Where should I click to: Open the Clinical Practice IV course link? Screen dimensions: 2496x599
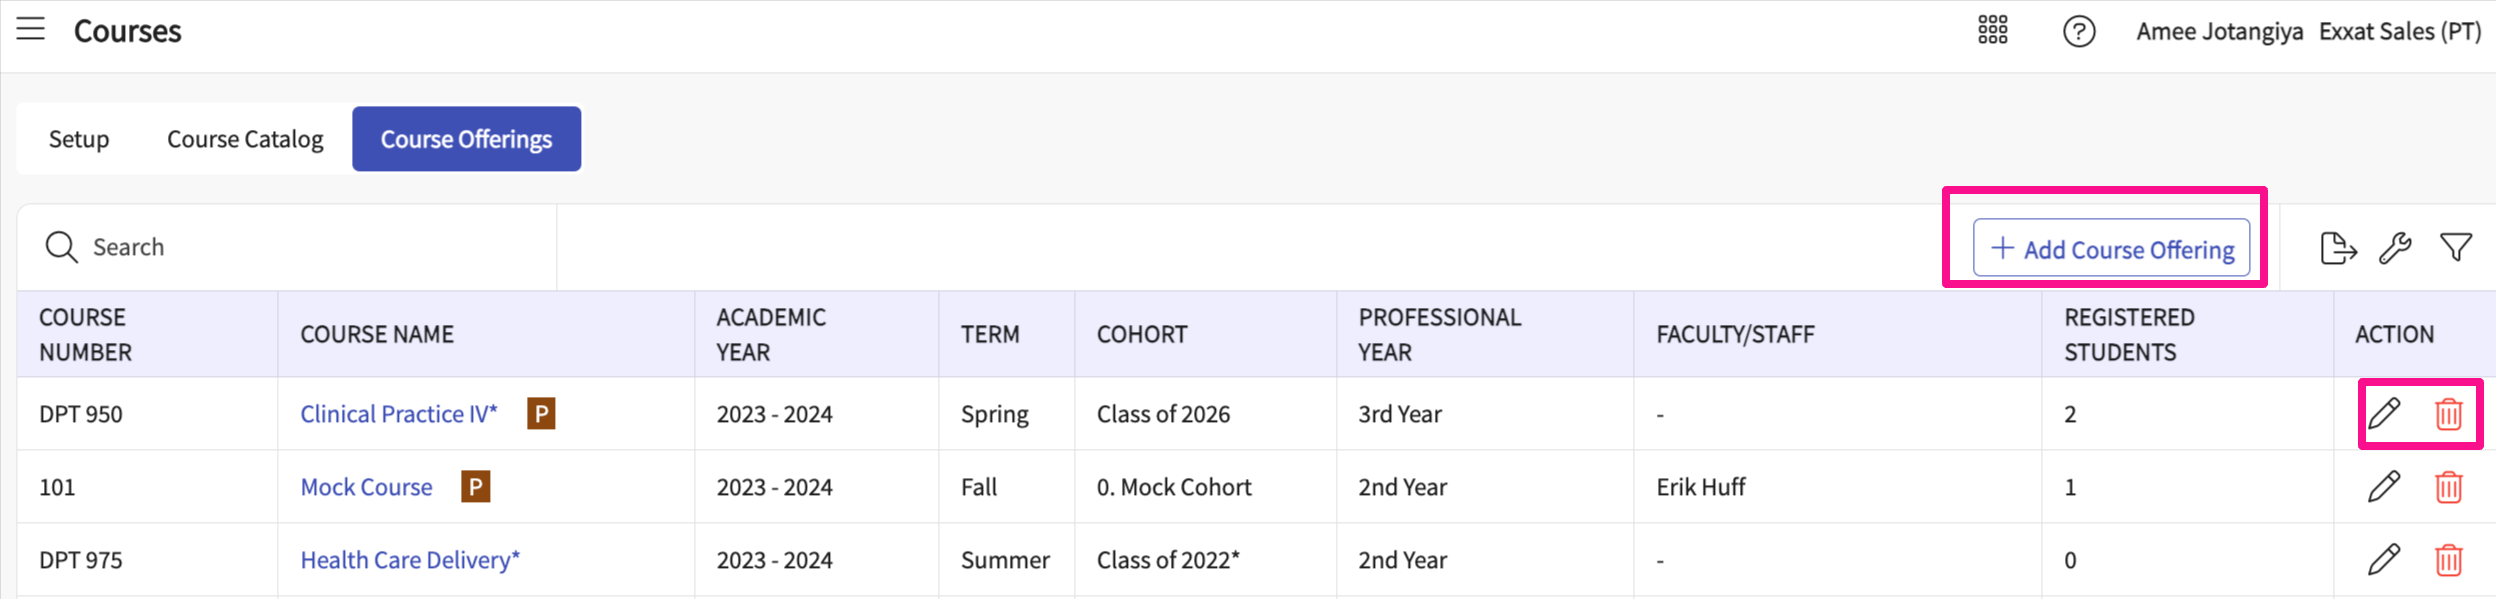[397, 413]
